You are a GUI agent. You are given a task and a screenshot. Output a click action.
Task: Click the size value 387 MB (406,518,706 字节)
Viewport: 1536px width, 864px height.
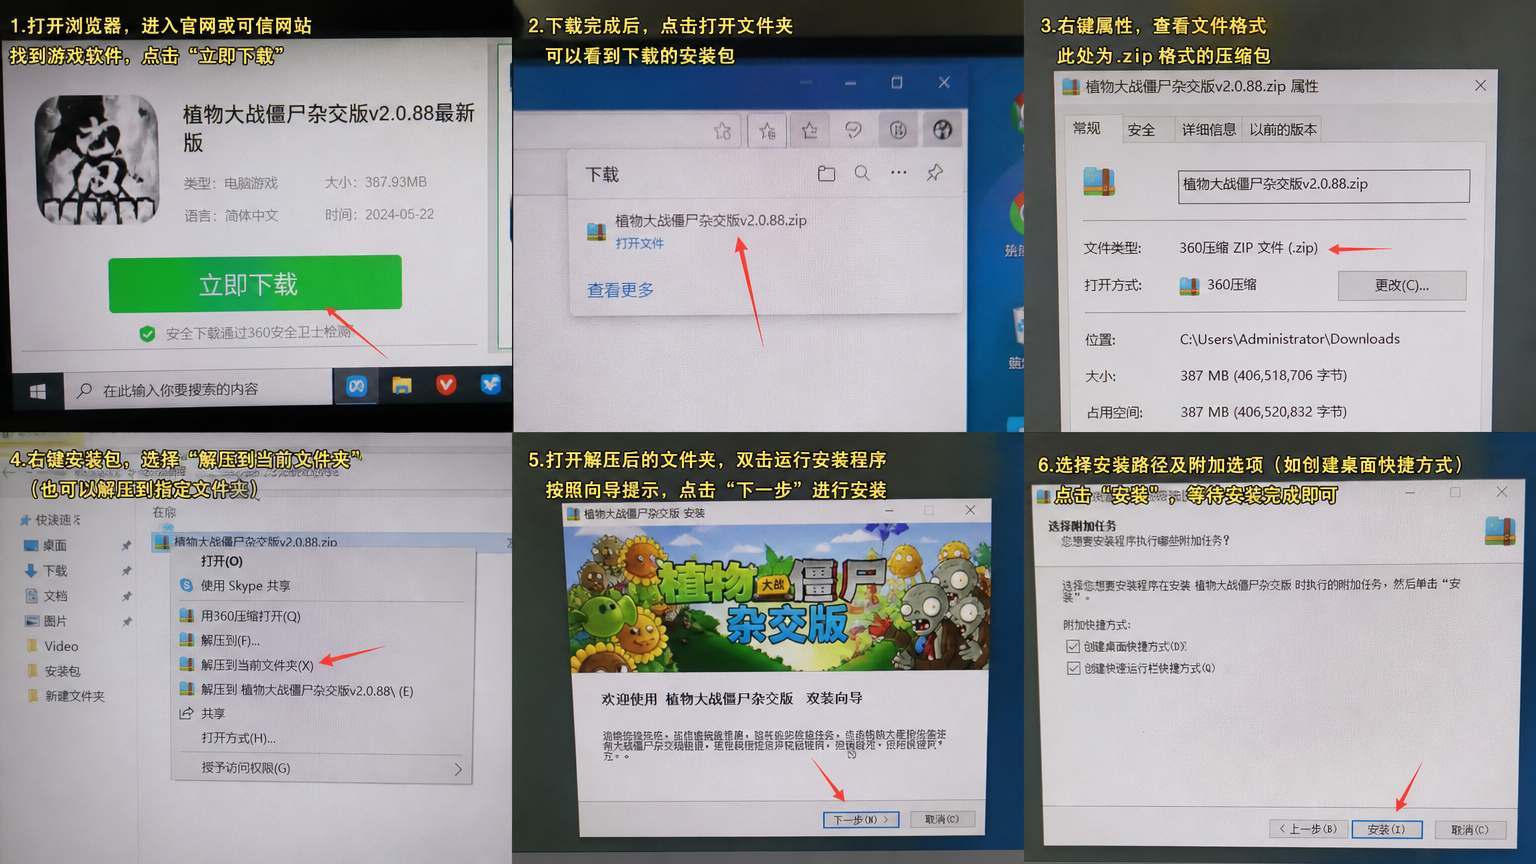(1264, 376)
